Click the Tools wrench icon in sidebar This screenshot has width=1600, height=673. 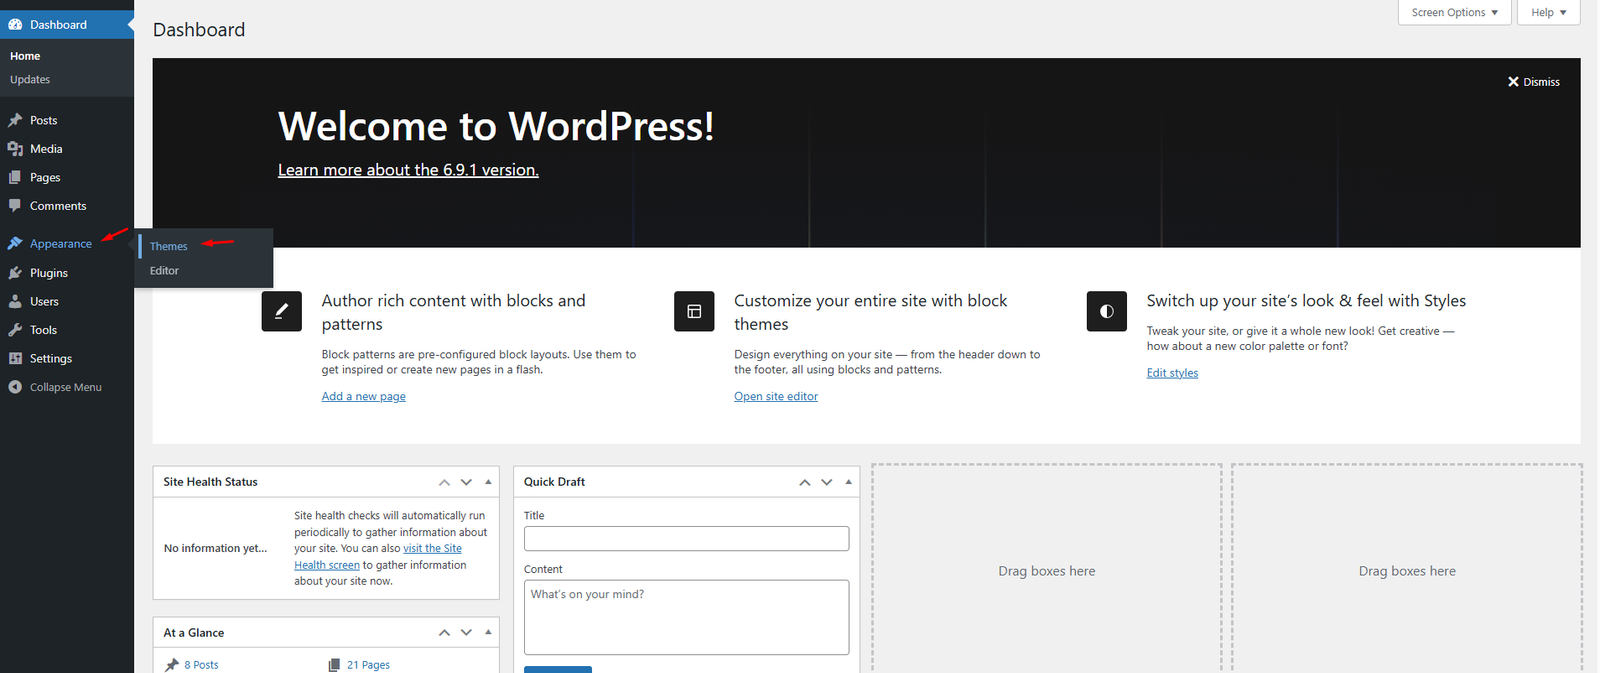[15, 330]
